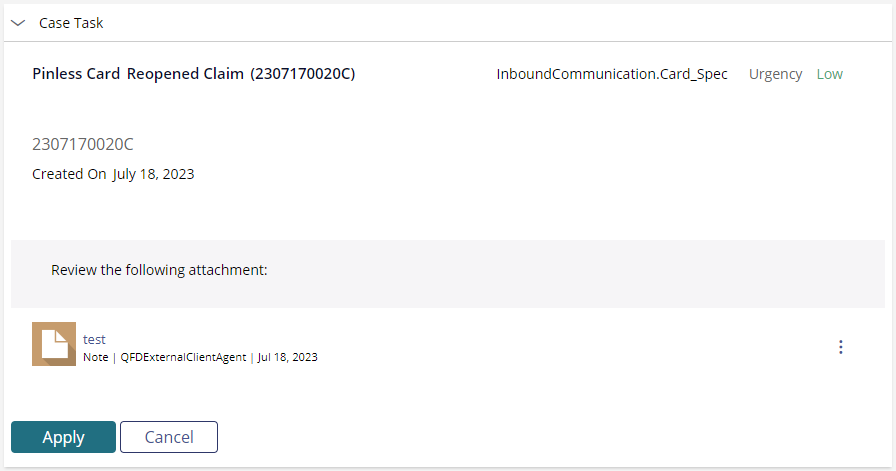Viewport: 896px width, 471px height.
Task: Click the Jul 18, 2023 attachment date
Action: [287, 357]
